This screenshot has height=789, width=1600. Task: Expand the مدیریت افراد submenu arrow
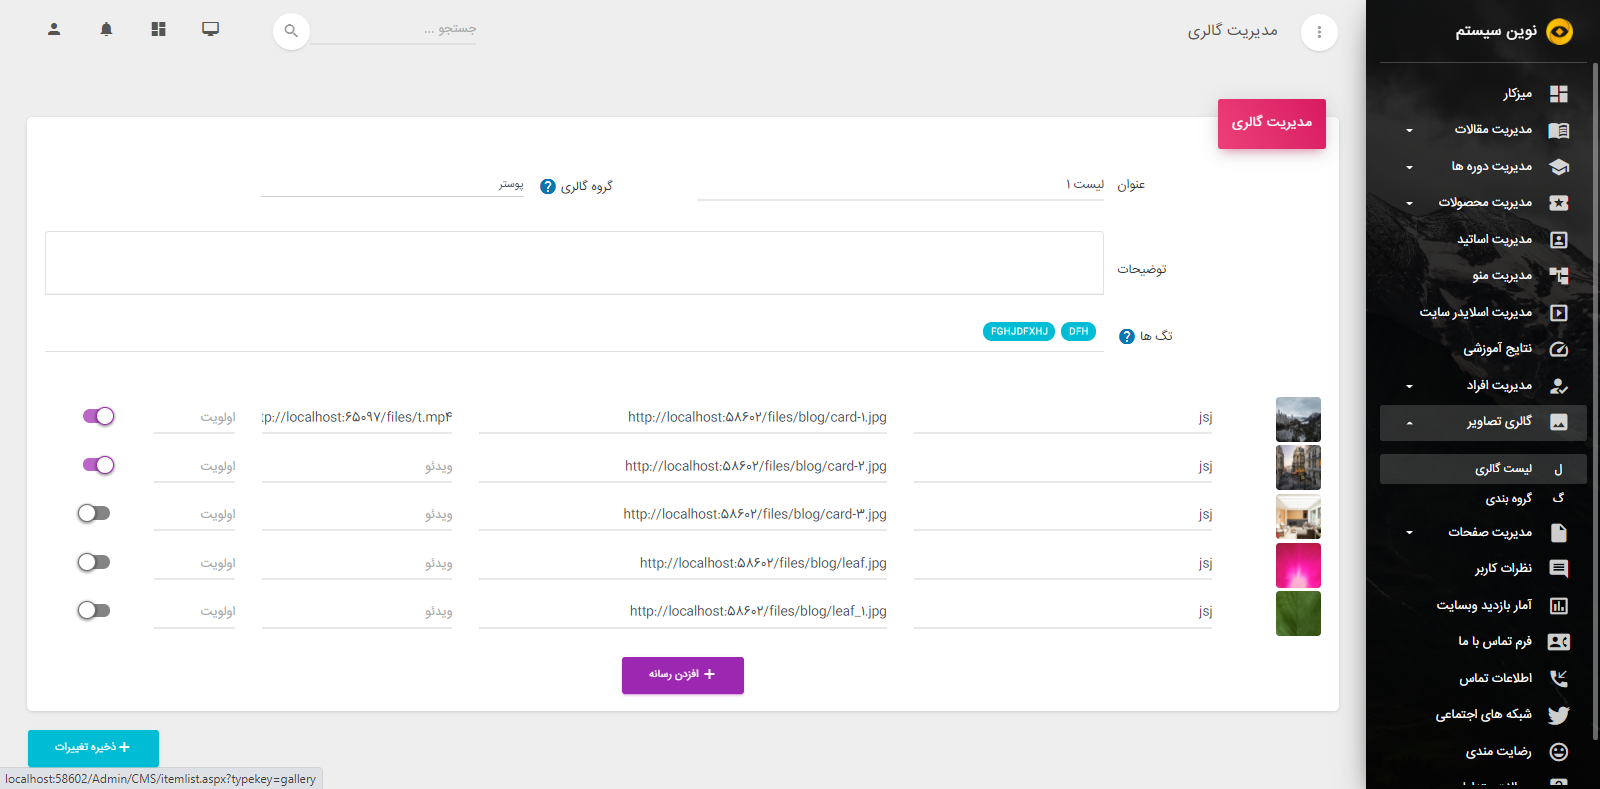click(1409, 386)
